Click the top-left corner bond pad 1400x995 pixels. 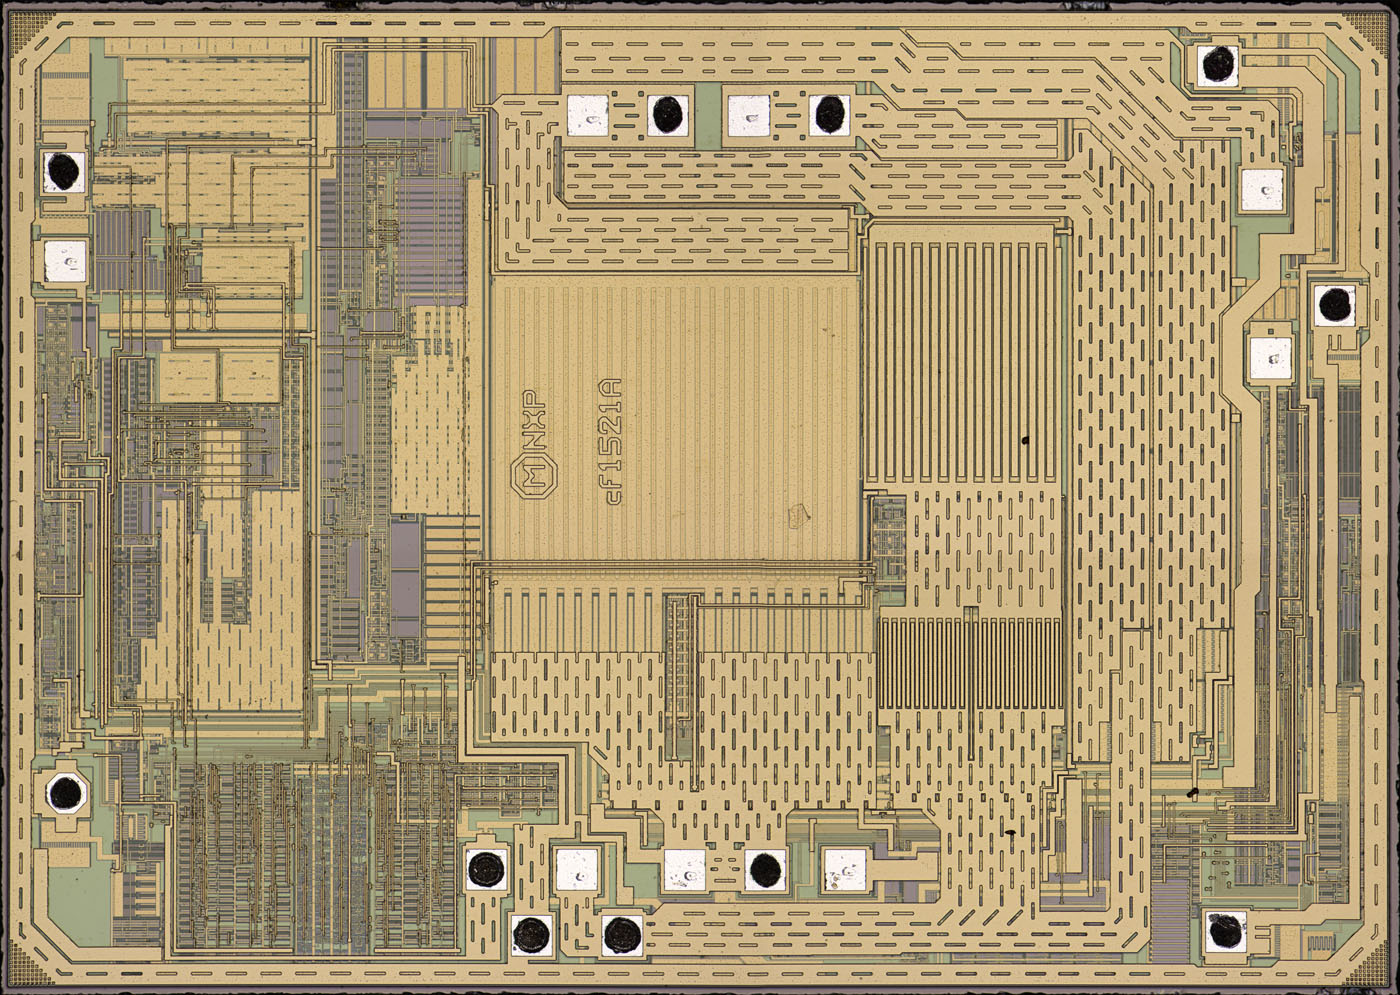pyautogui.click(x=62, y=172)
